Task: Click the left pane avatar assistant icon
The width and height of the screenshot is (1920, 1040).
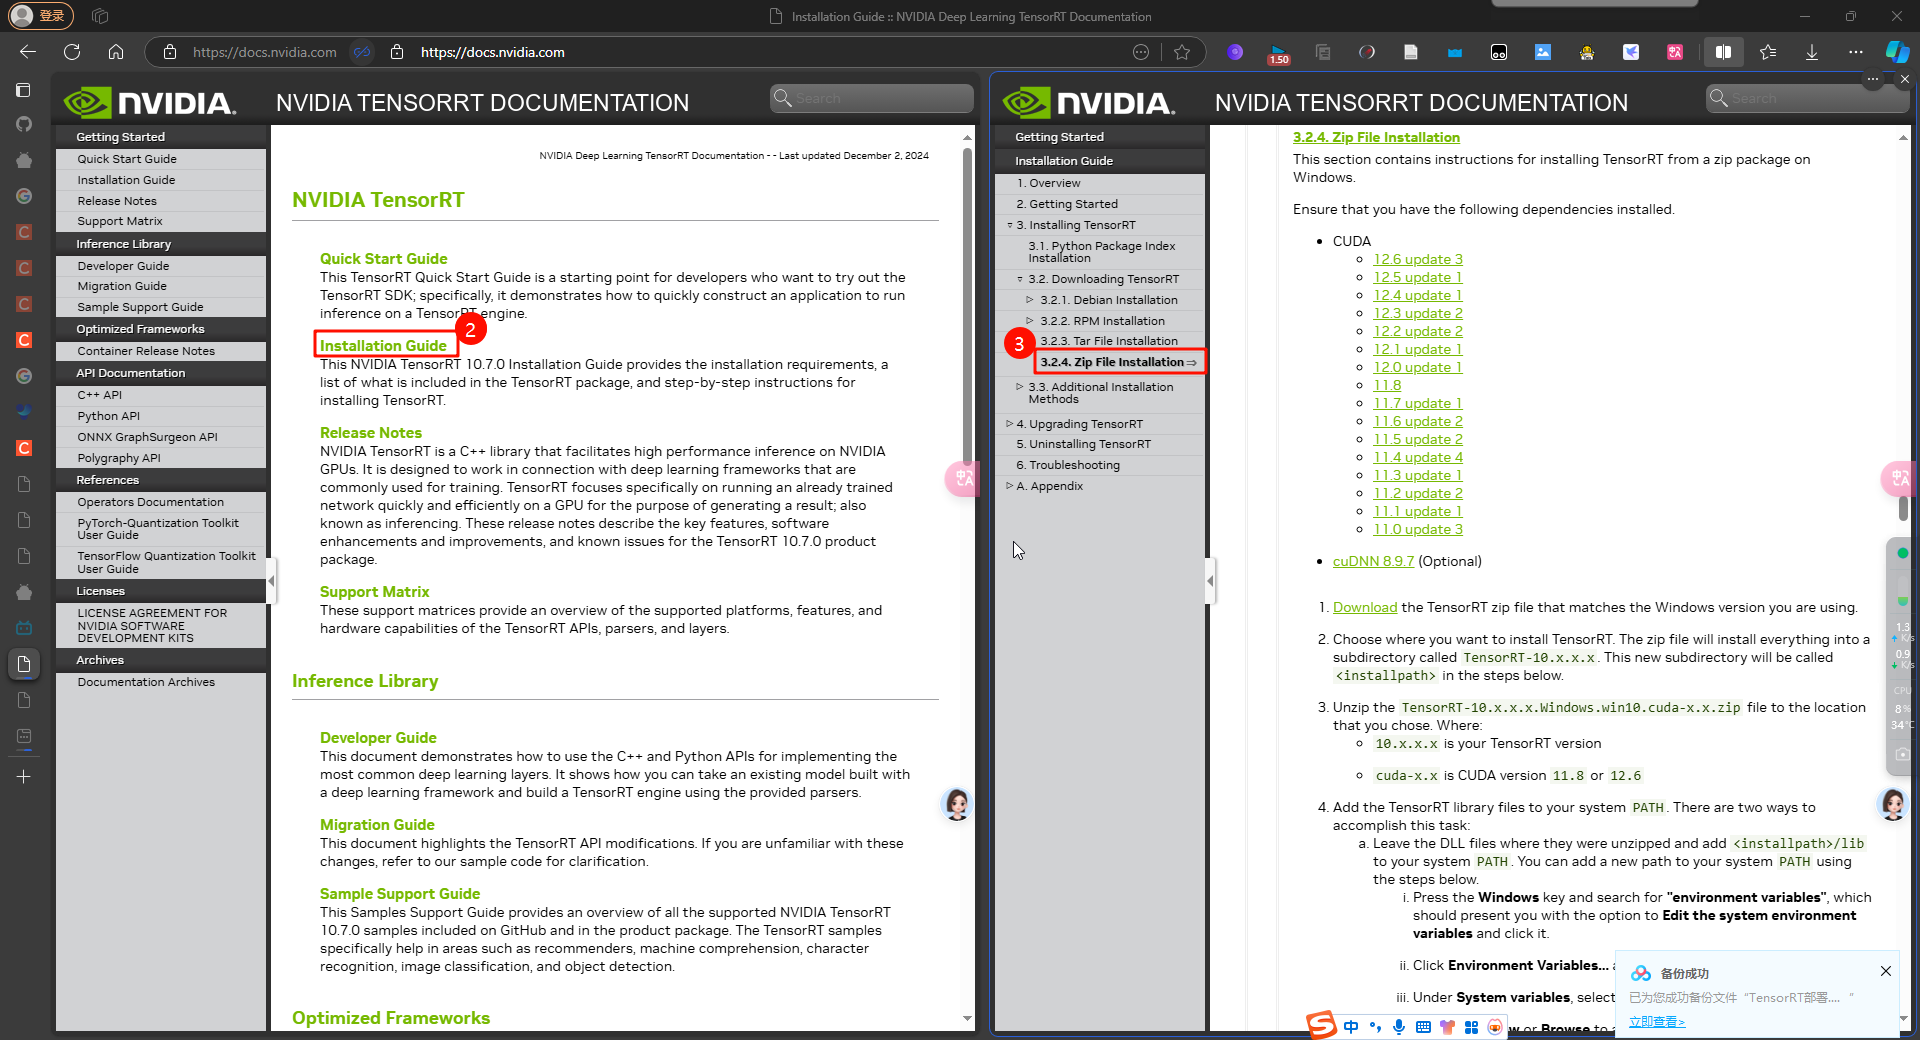Action: 957,804
